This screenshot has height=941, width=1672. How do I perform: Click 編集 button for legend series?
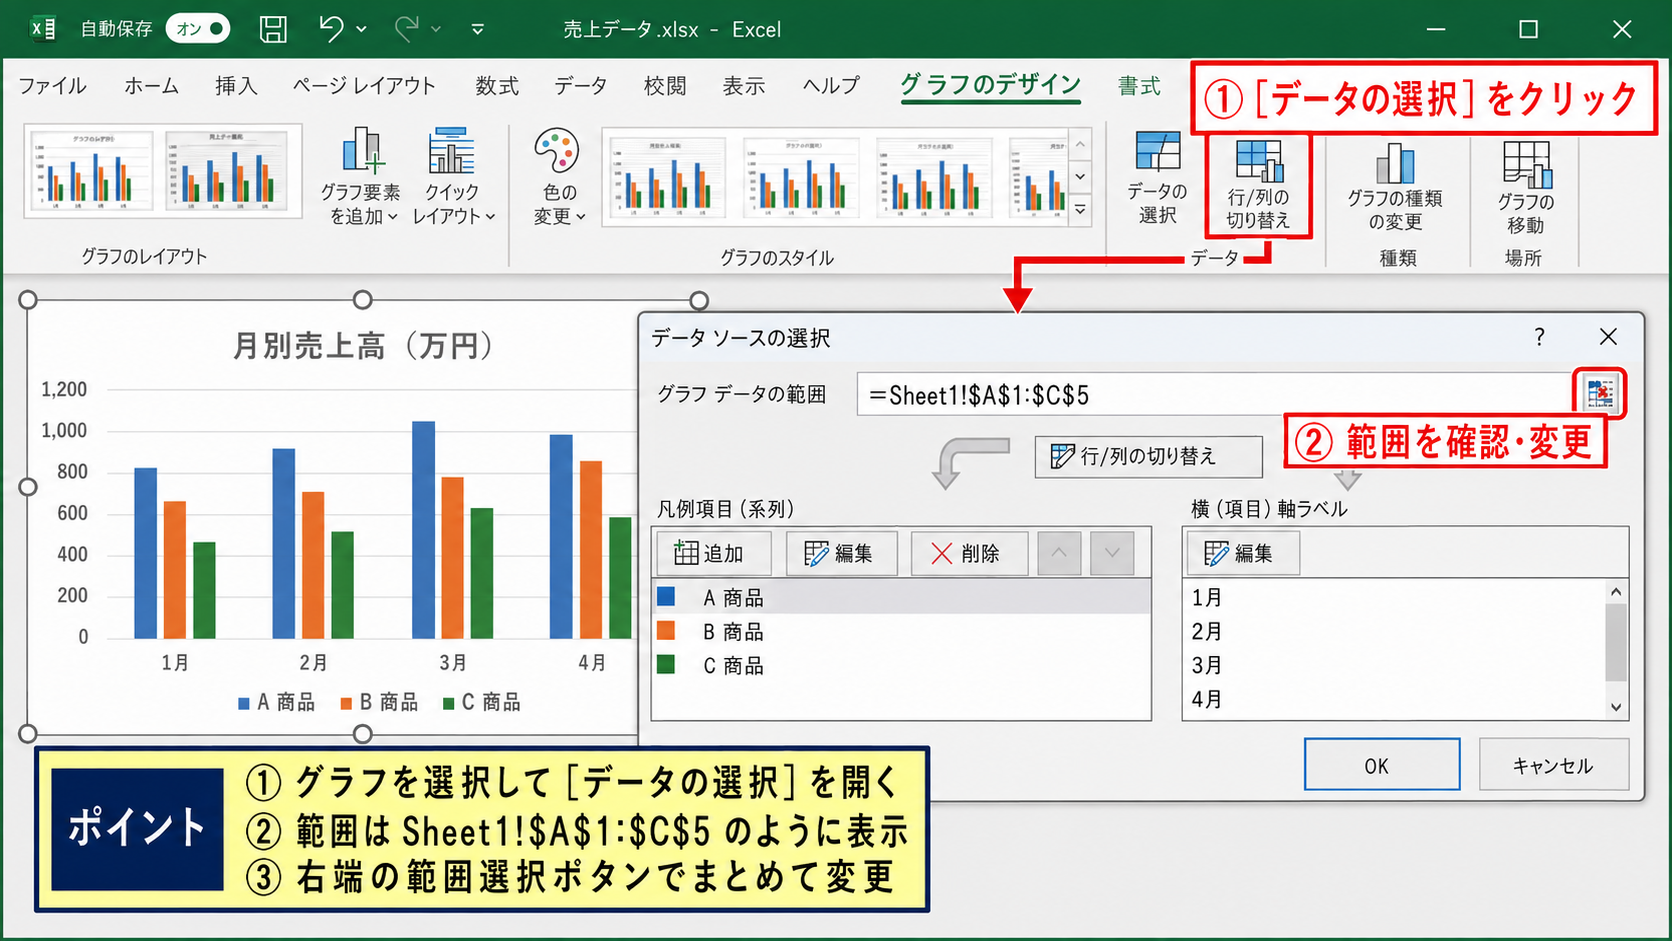[840, 553]
